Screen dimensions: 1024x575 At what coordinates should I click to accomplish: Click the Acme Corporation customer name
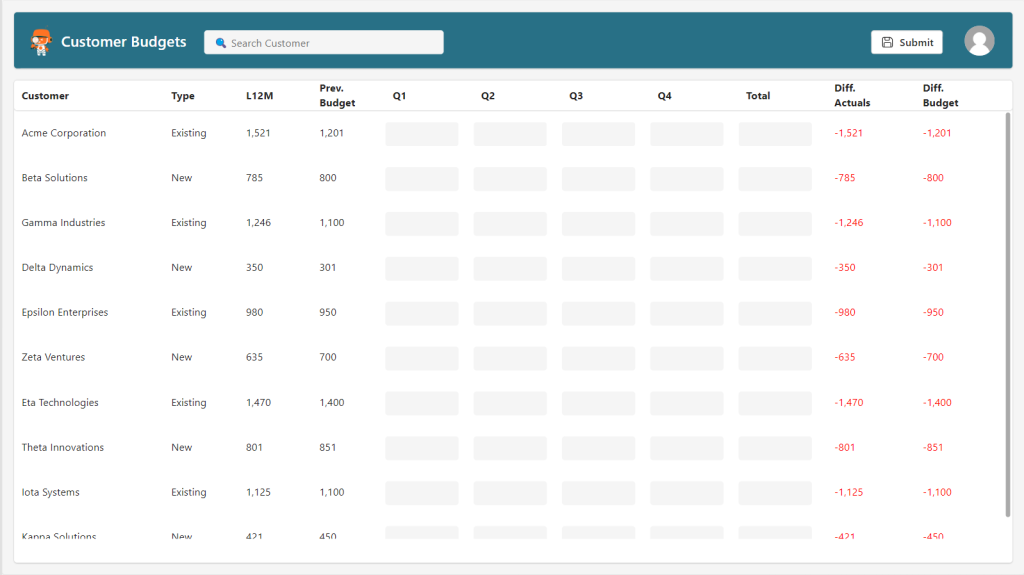point(64,133)
